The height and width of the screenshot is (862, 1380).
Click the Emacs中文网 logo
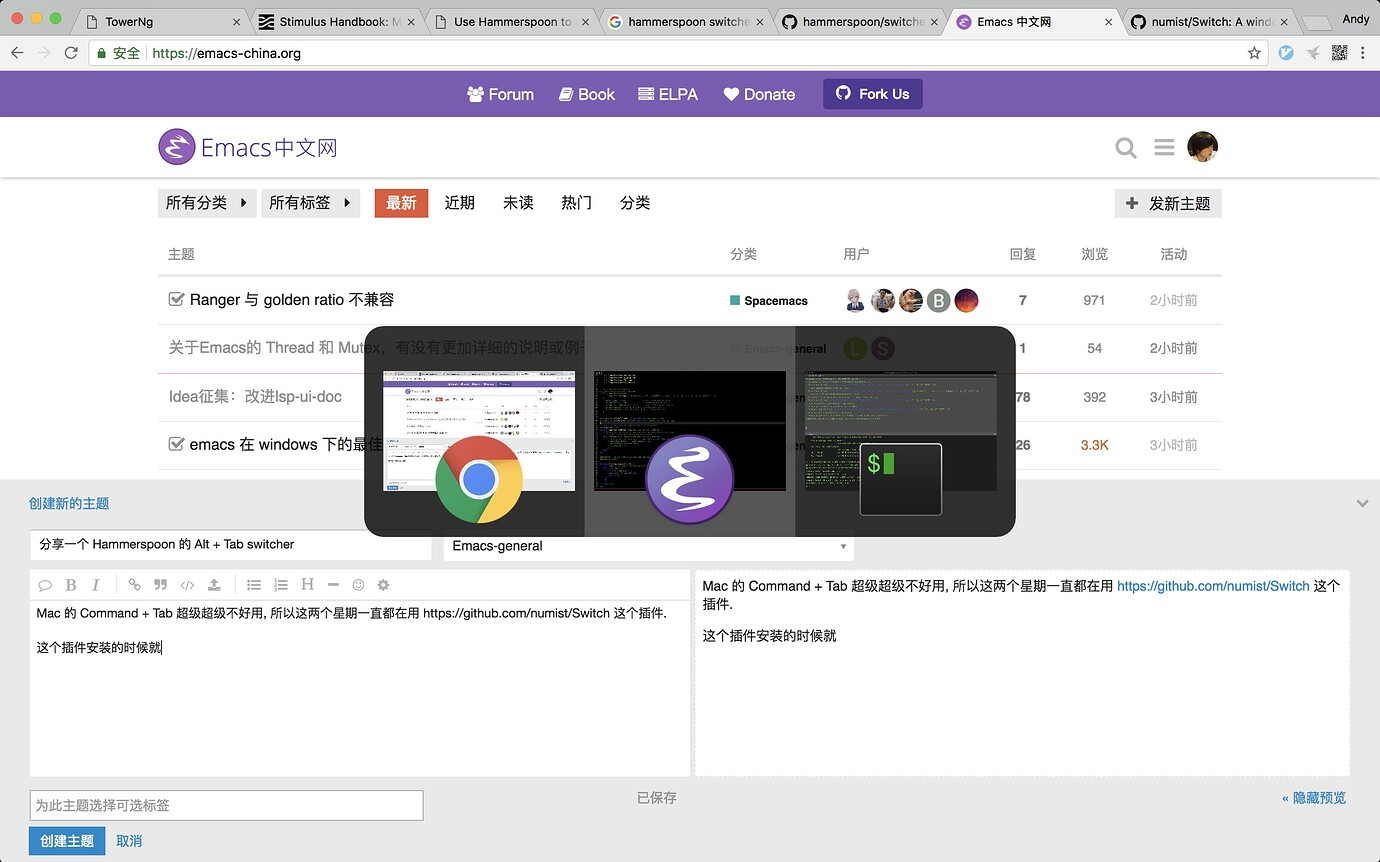(x=248, y=148)
